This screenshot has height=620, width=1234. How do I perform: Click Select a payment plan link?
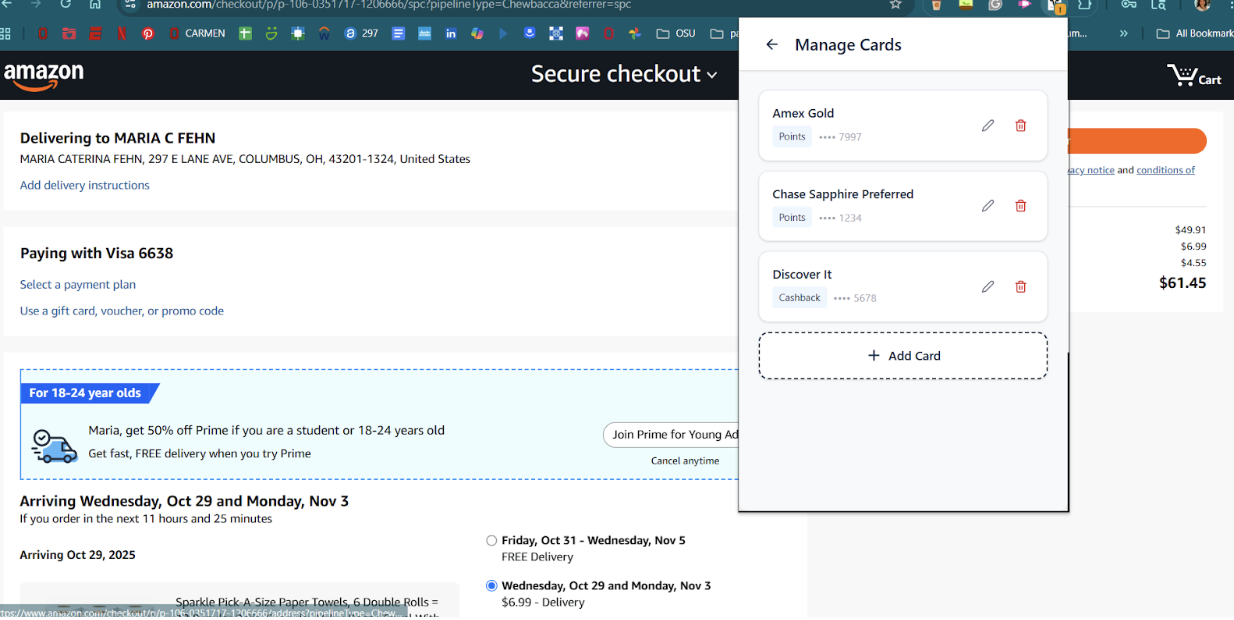[78, 285]
